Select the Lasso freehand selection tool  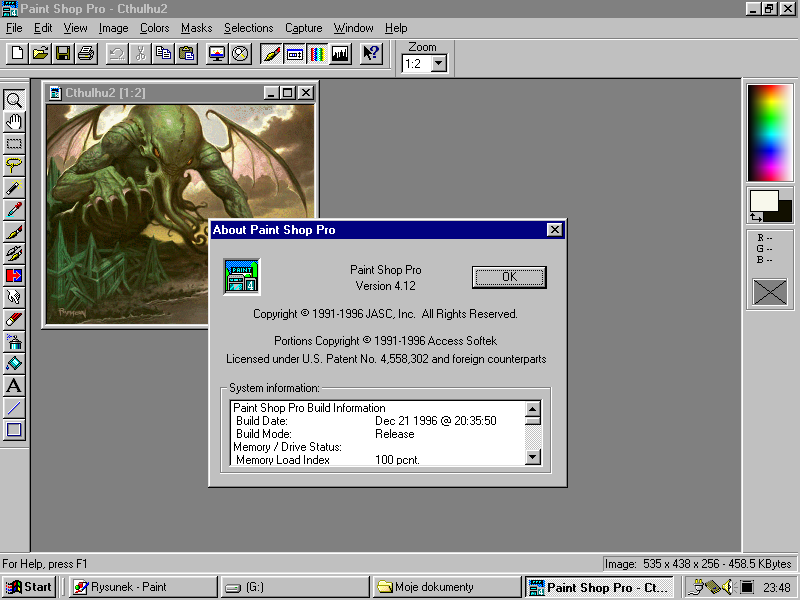click(x=14, y=166)
